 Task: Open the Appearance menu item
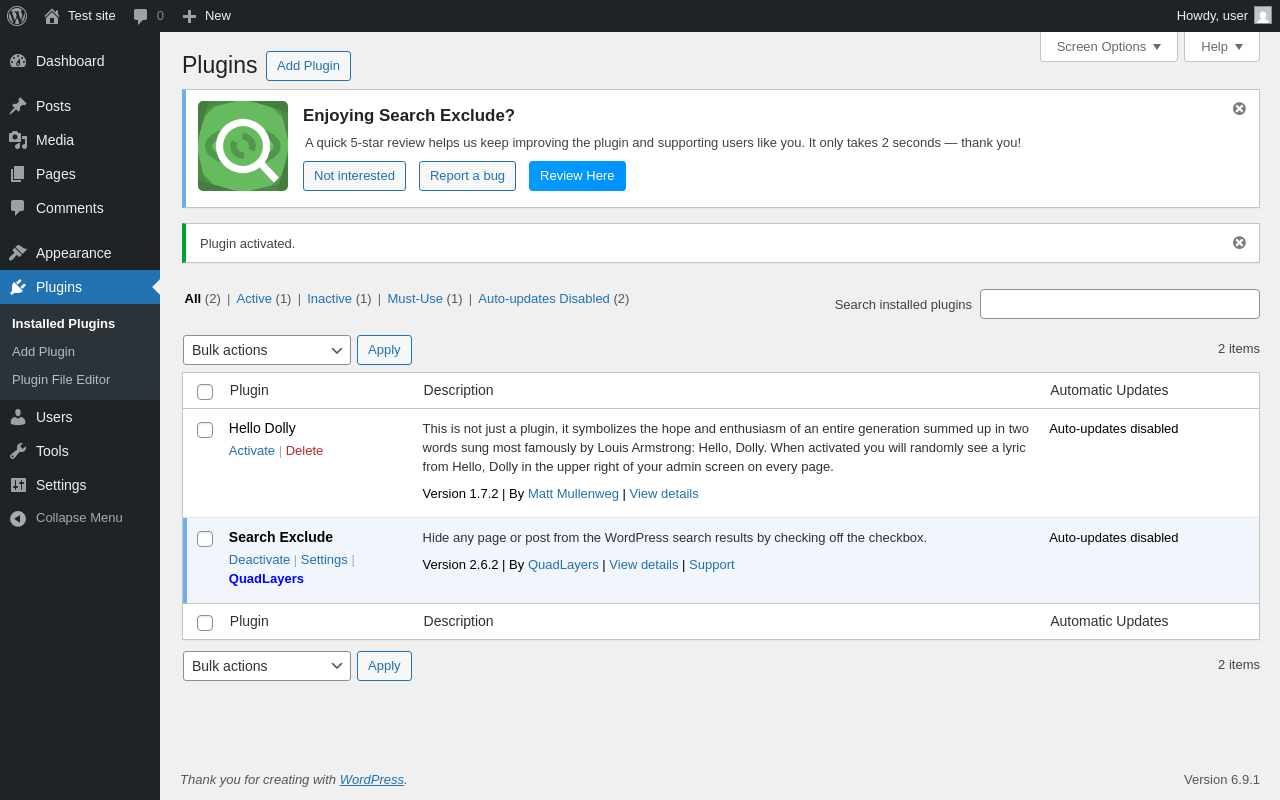[x=73, y=253]
